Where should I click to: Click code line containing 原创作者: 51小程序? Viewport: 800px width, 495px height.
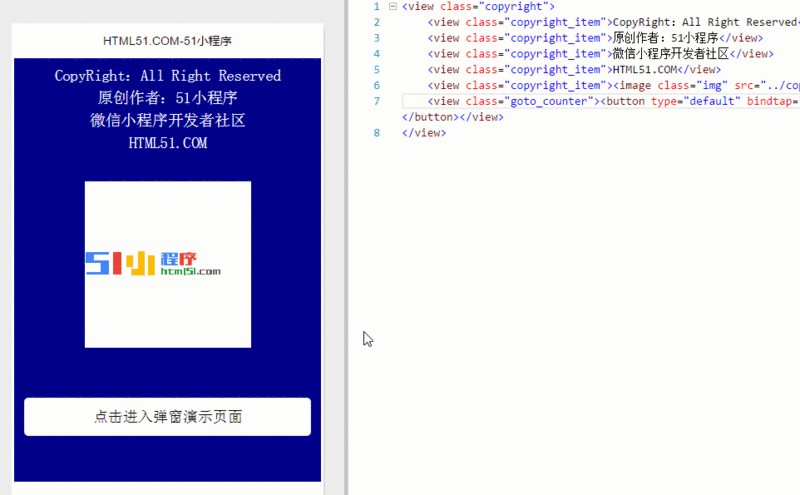click(x=595, y=38)
